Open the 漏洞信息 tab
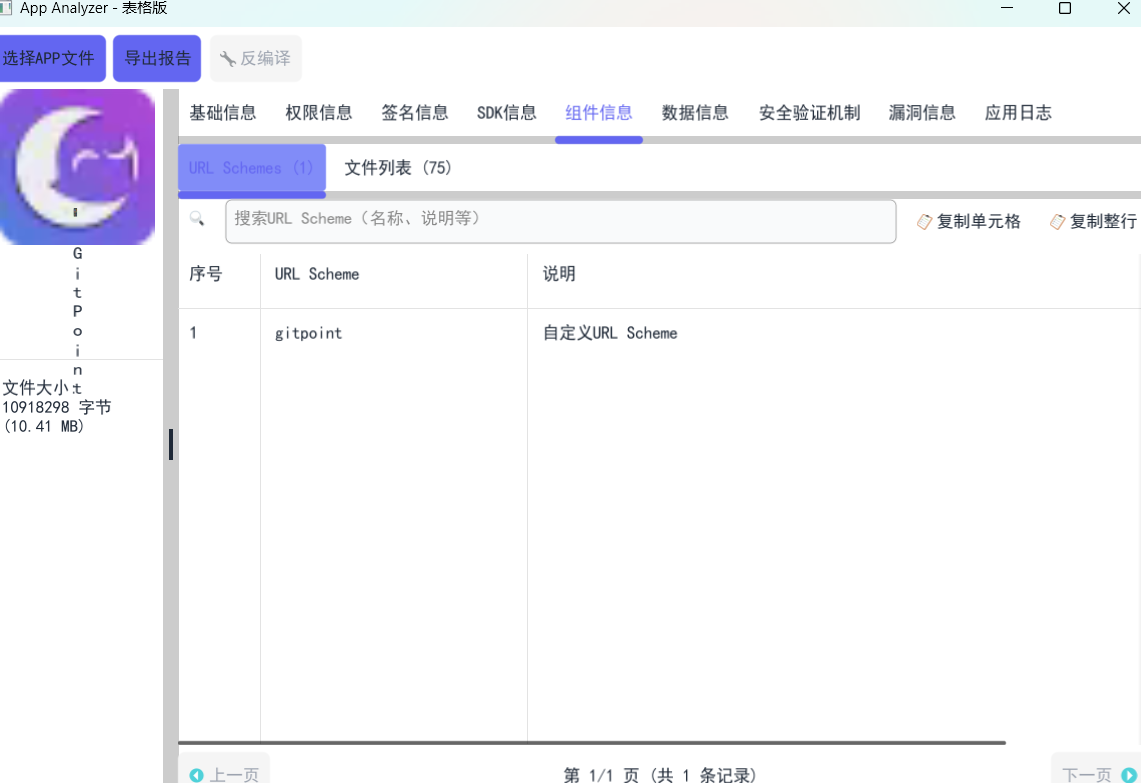The height and width of the screenshot is (783, 1141). [921, 112]
